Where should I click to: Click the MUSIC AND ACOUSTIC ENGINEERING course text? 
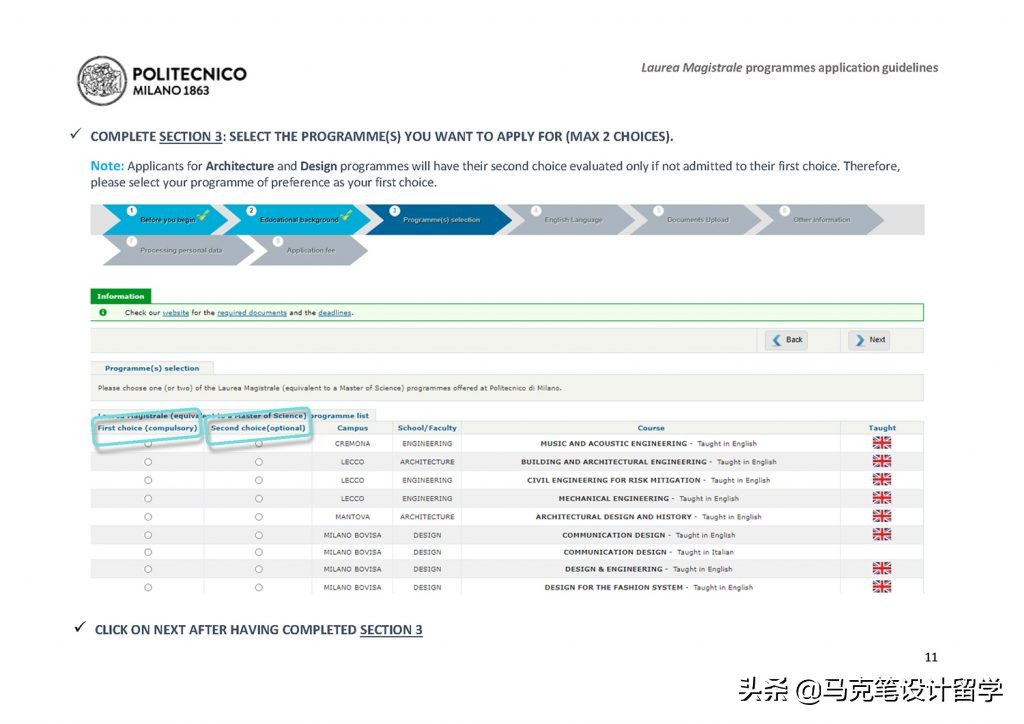tap(613, 443)
